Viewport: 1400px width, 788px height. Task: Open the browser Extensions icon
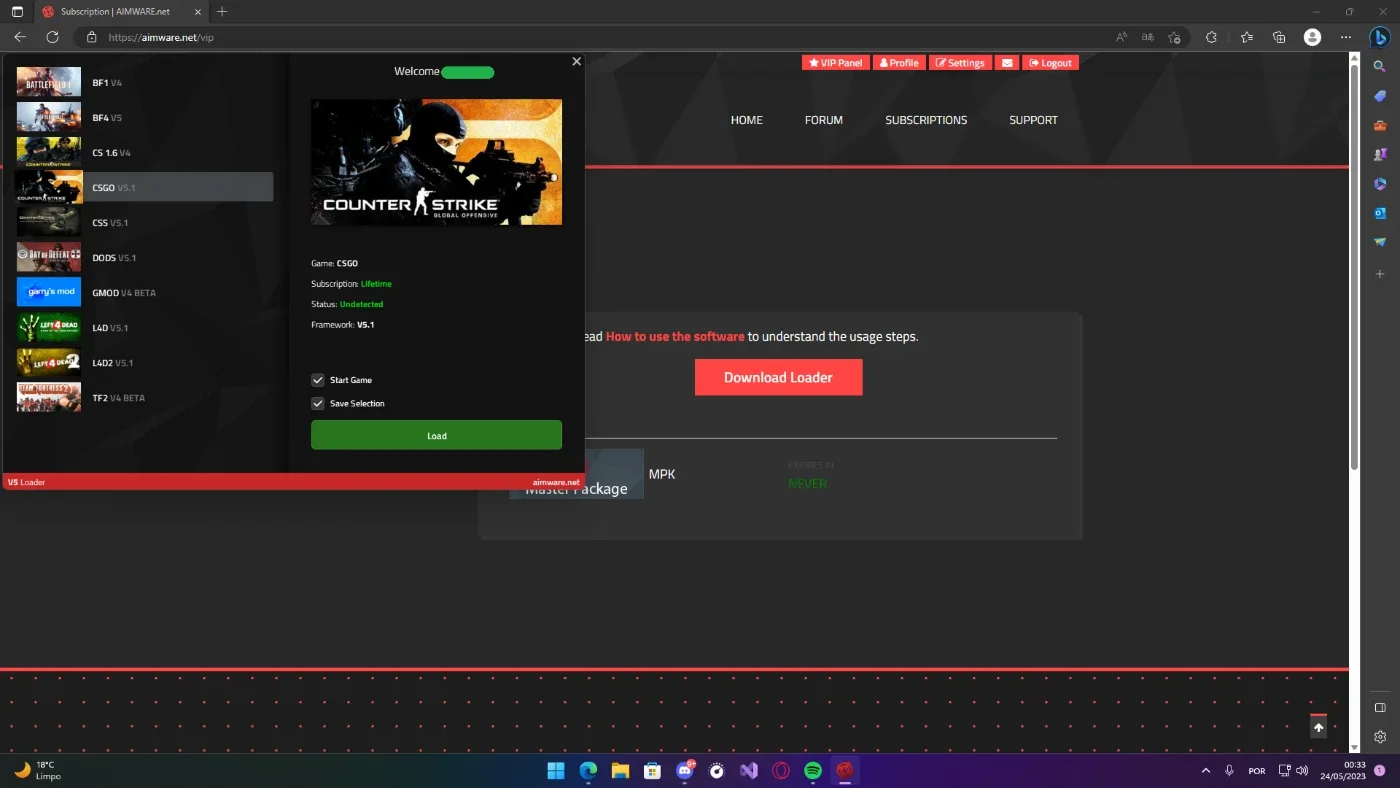[1211, 37]
